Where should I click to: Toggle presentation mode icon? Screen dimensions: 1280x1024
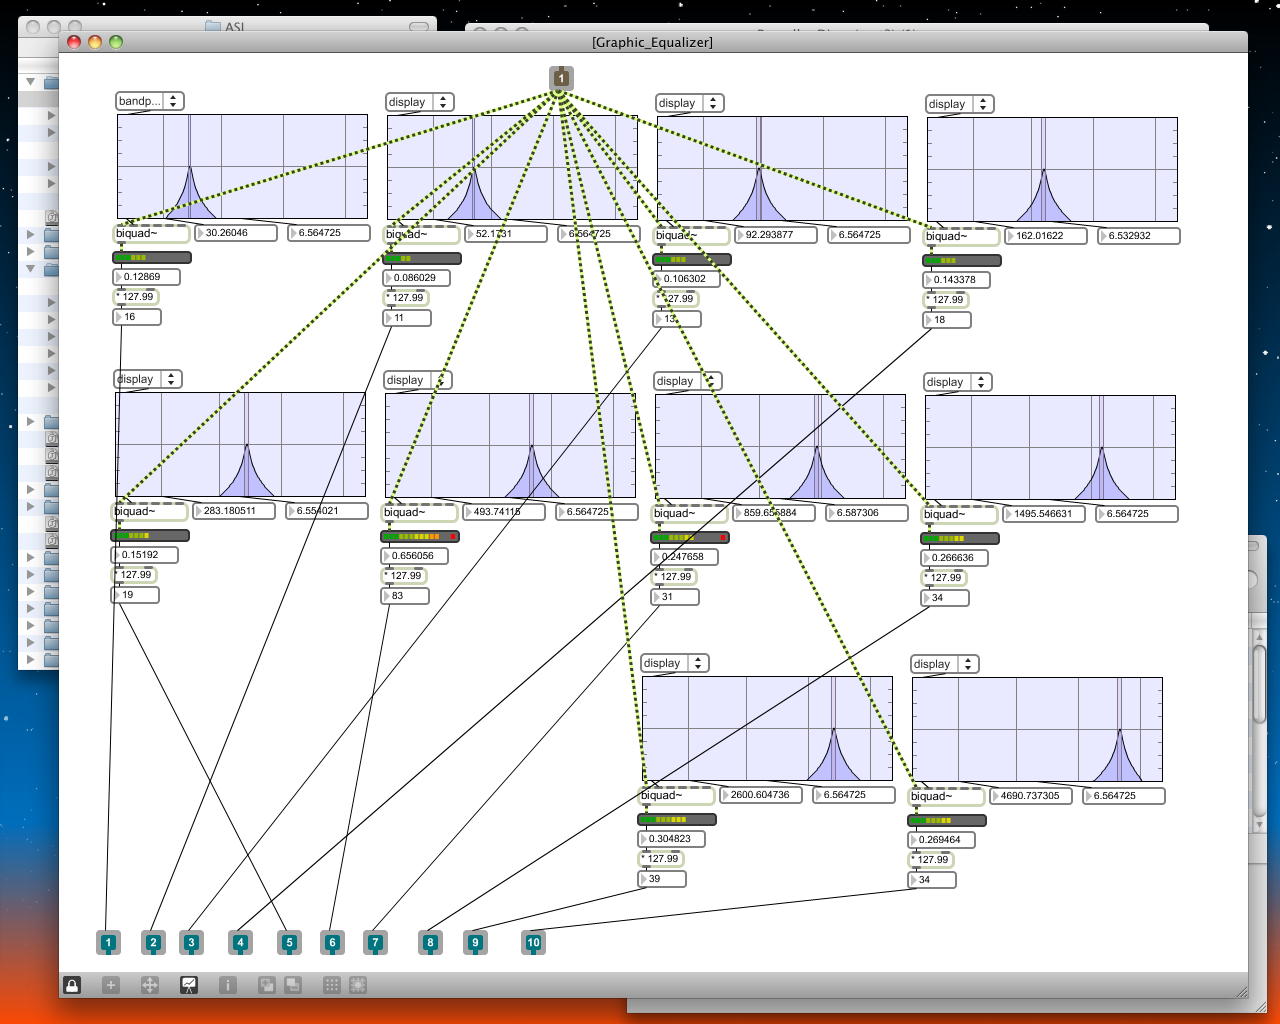188,985
